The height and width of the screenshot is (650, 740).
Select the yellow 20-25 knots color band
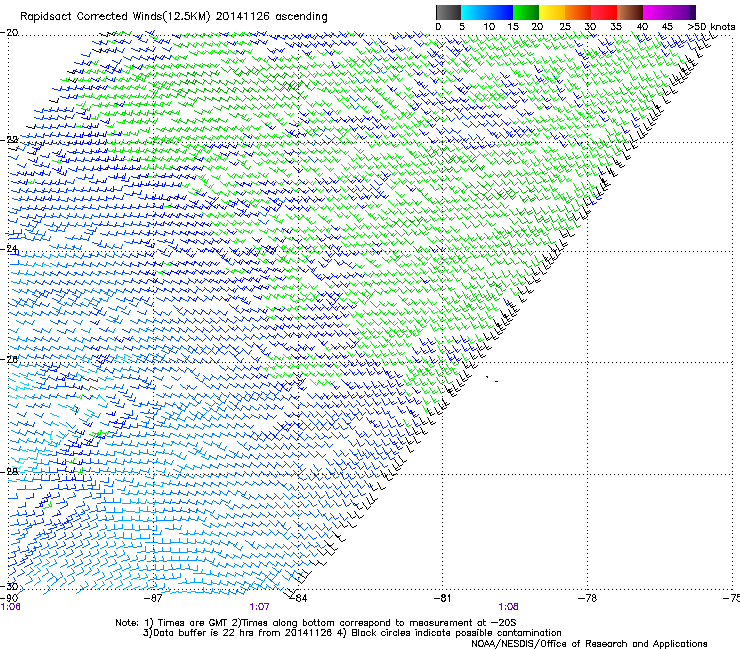coord(552,12)
